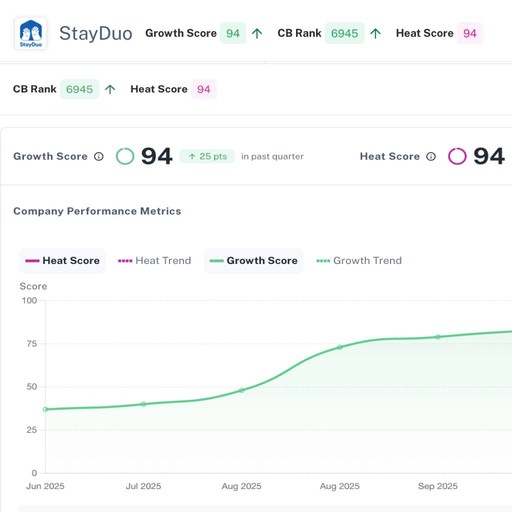This screenshot has height=512, width=512.
Task: Click the Jul 2025 axis label
Action: 143,486
